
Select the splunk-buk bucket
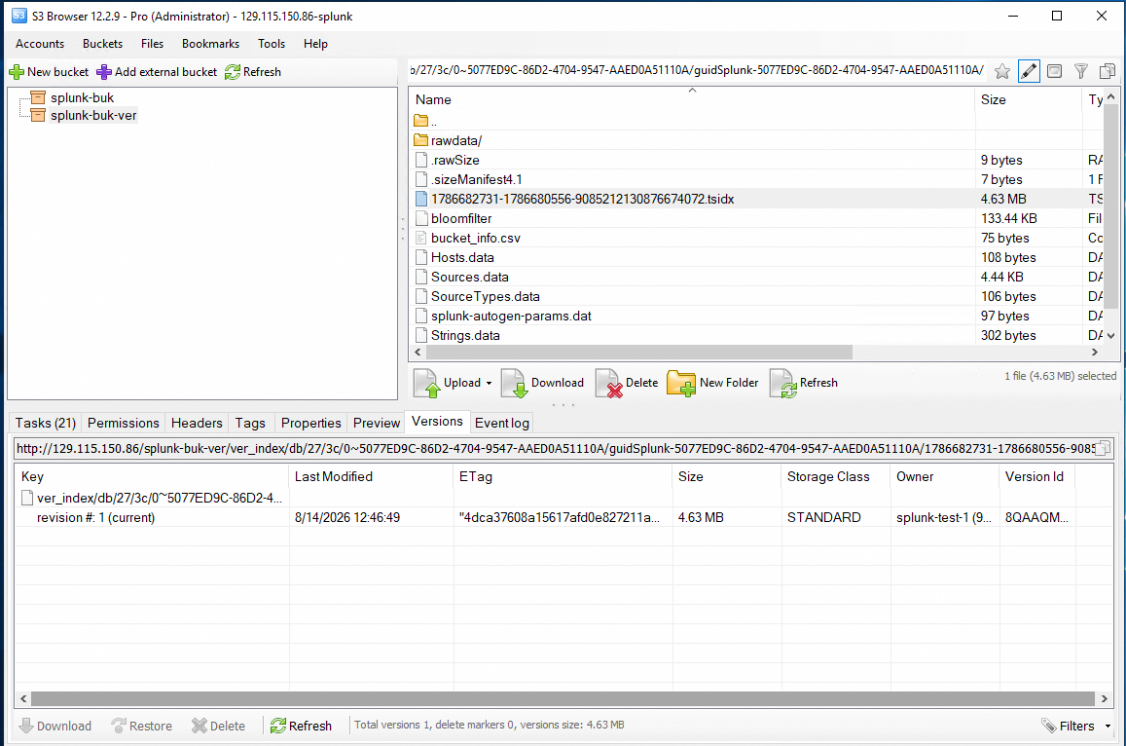tap(82, 98)
